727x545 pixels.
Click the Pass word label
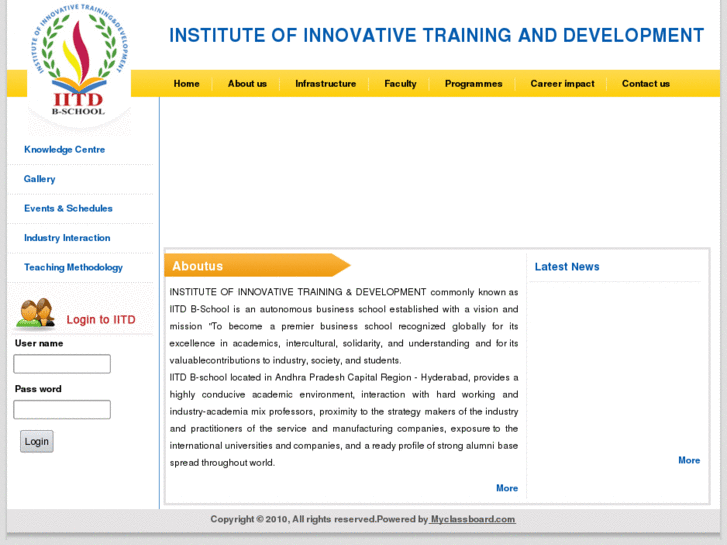[x=38, y=389]
